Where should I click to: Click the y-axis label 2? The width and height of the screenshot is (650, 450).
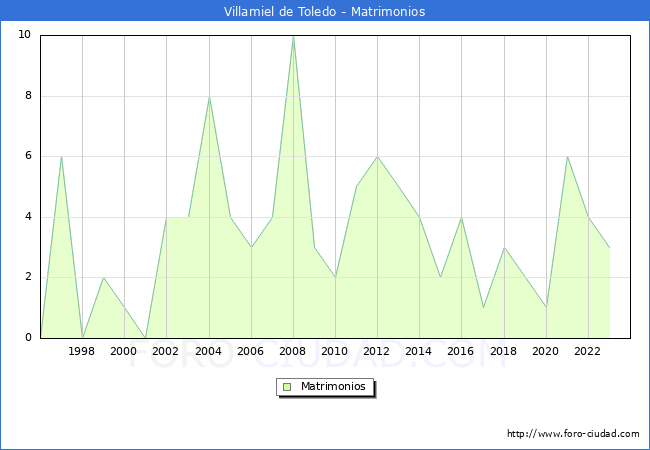coord(28,277)
